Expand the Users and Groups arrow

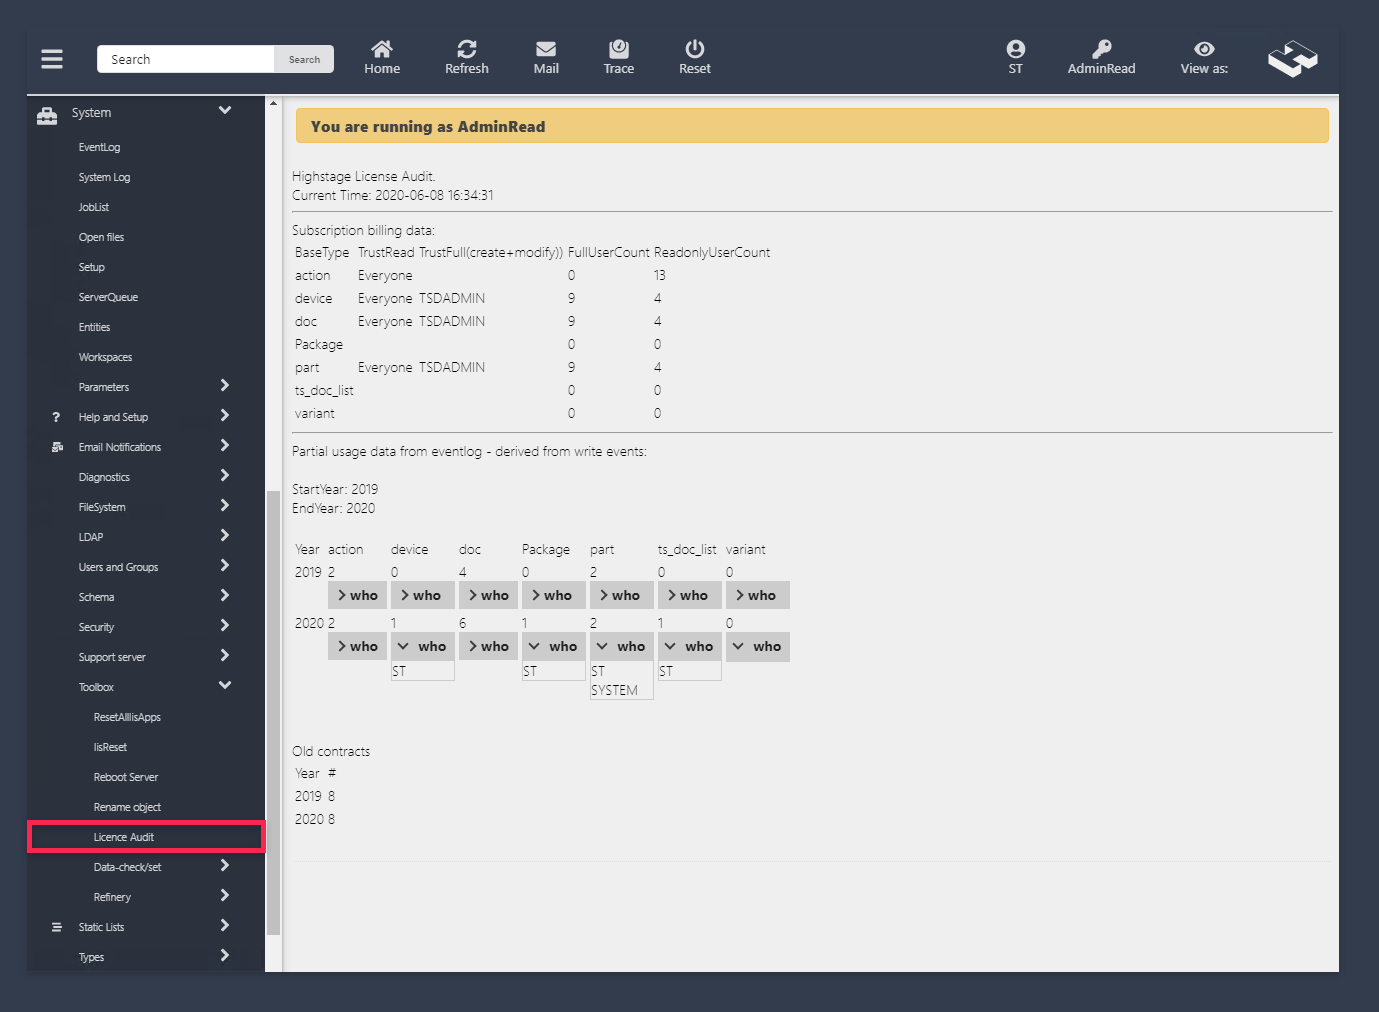pos(225,565)
